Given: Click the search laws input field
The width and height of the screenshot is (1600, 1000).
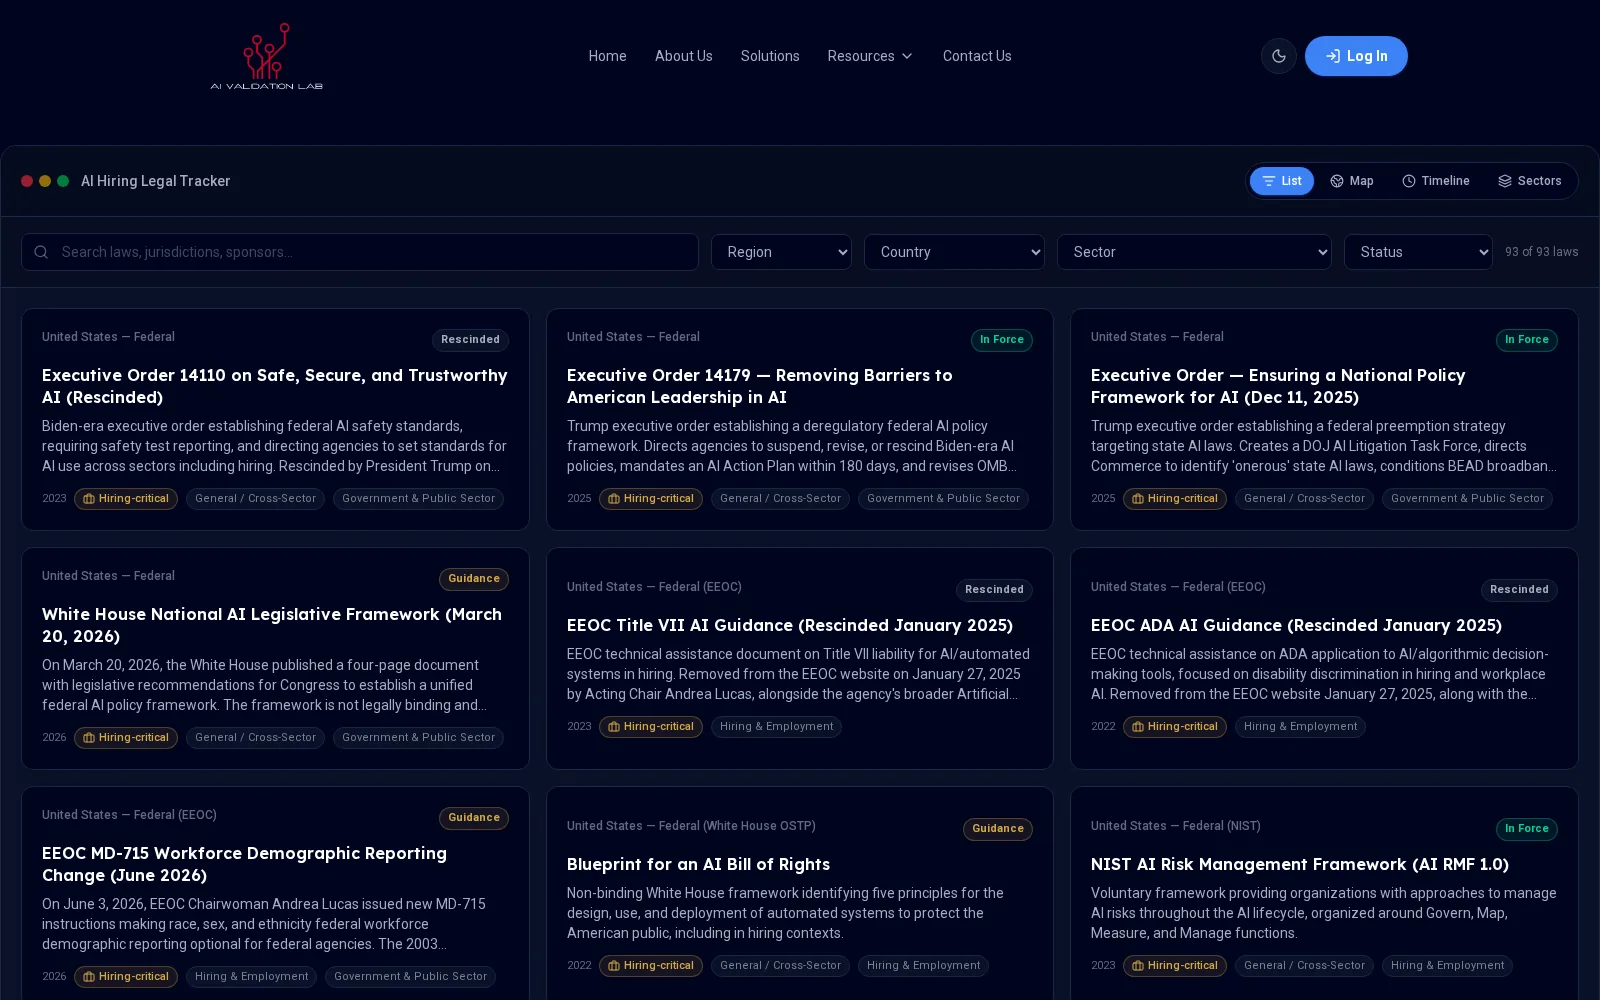Looking at the screenshot, I should pos(360,252).
